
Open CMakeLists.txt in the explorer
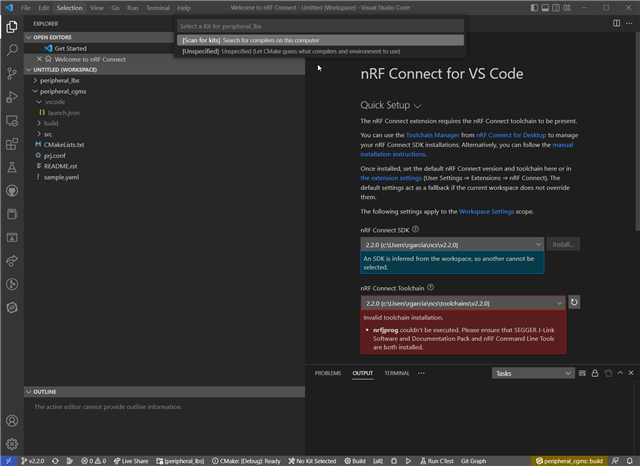click(64, 144)
